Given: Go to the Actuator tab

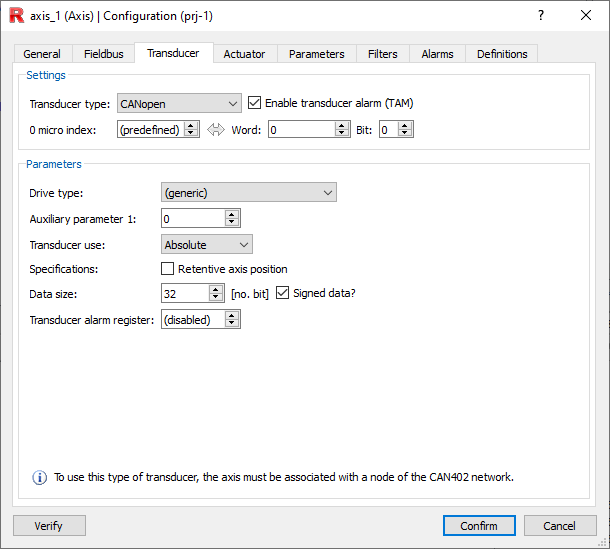Looking at the screenshot, I should click(x=244, y=54).
